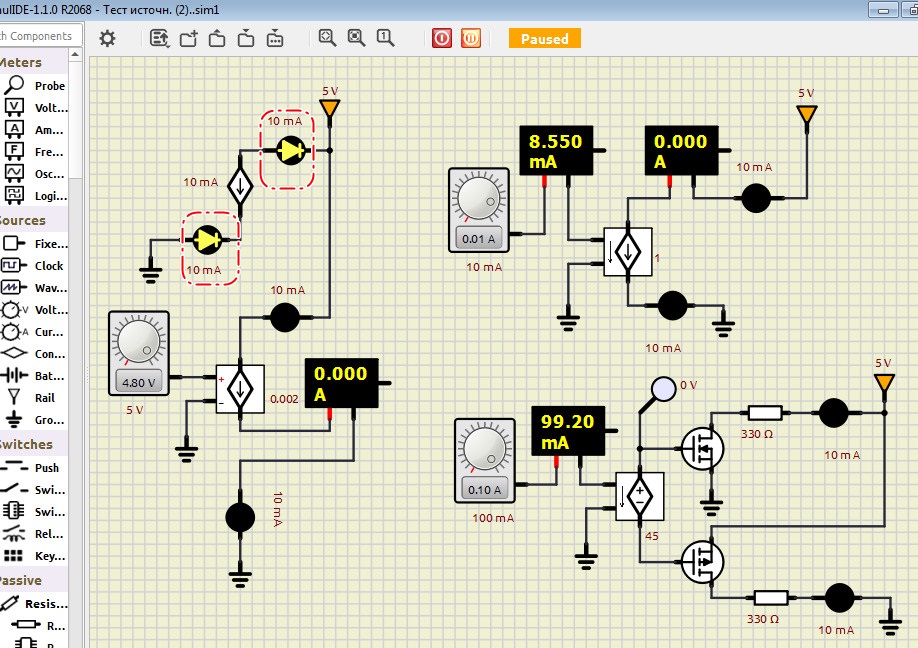Click the new circuit icon
The width and height of the screenshot is (918, 648).
pos(189,38)
